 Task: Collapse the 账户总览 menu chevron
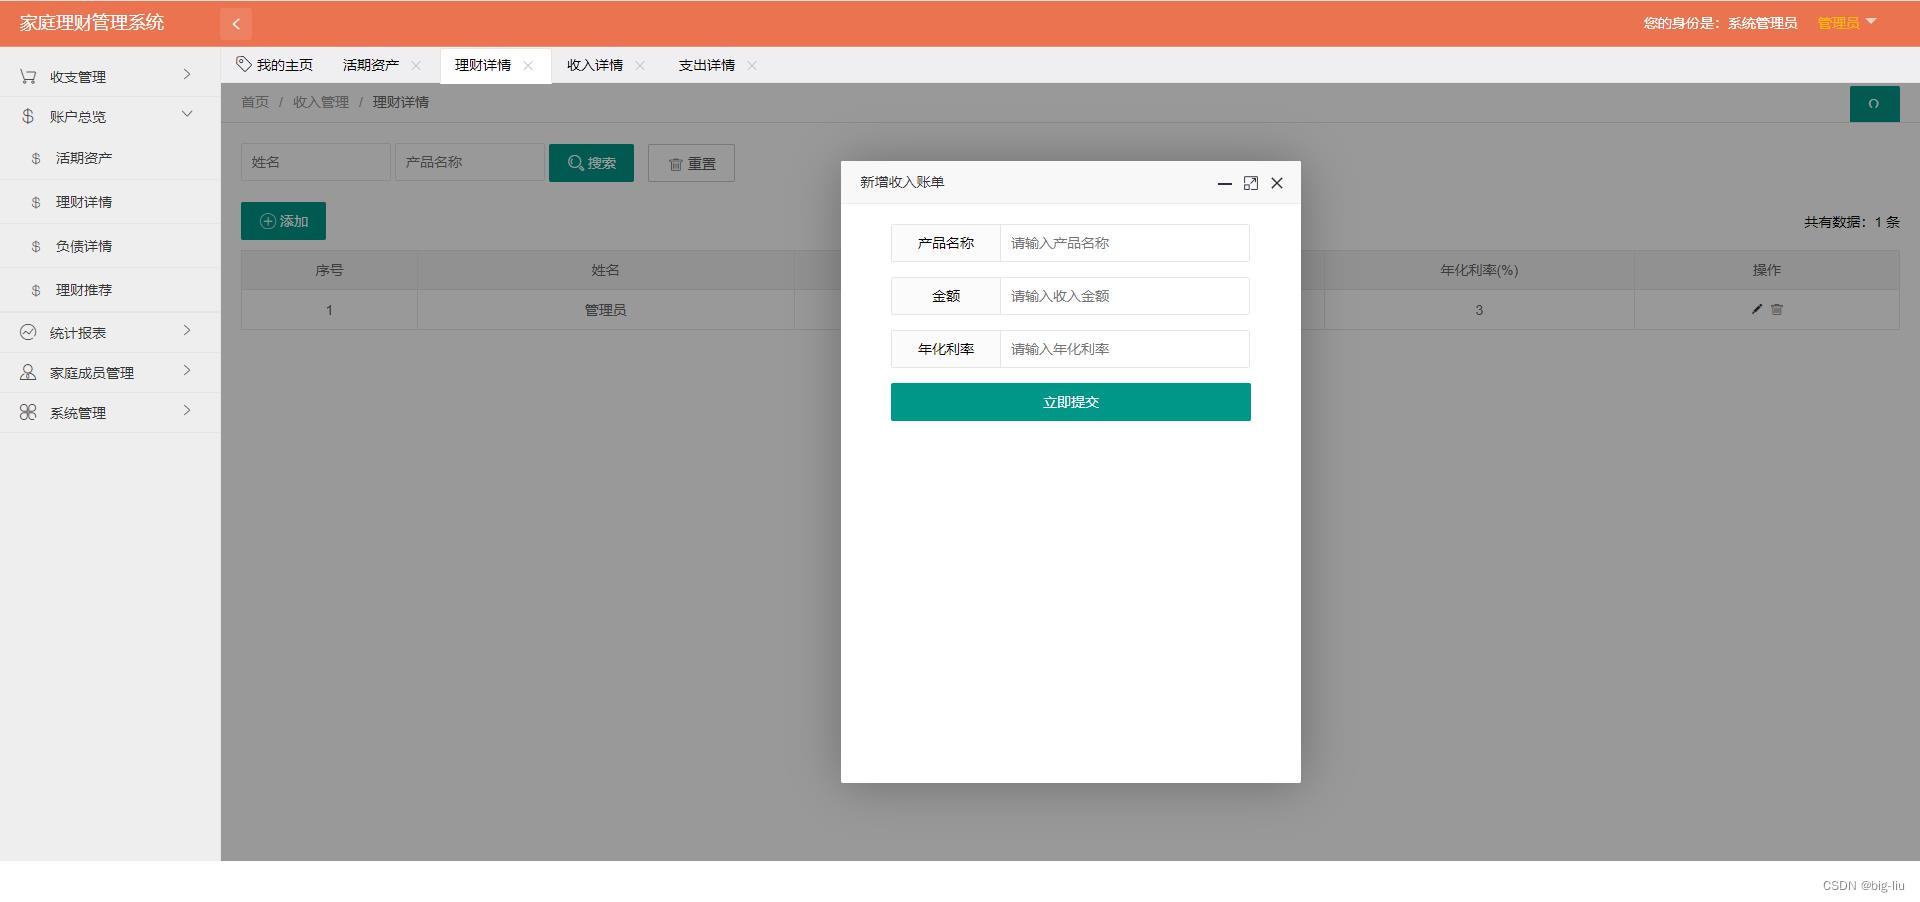[x=187, y=114]
